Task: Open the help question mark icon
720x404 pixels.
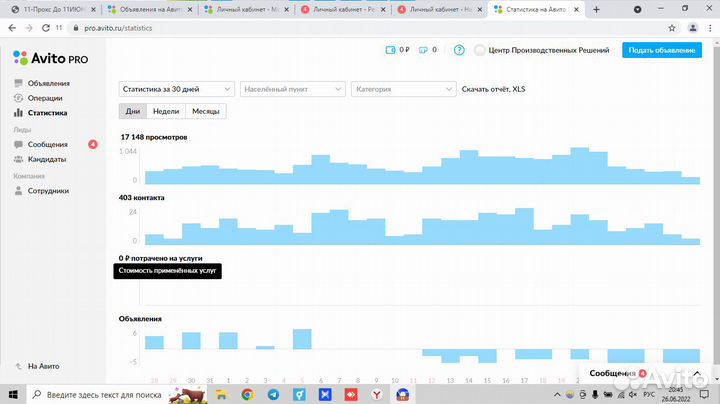Action: click(x=459, y=50)
